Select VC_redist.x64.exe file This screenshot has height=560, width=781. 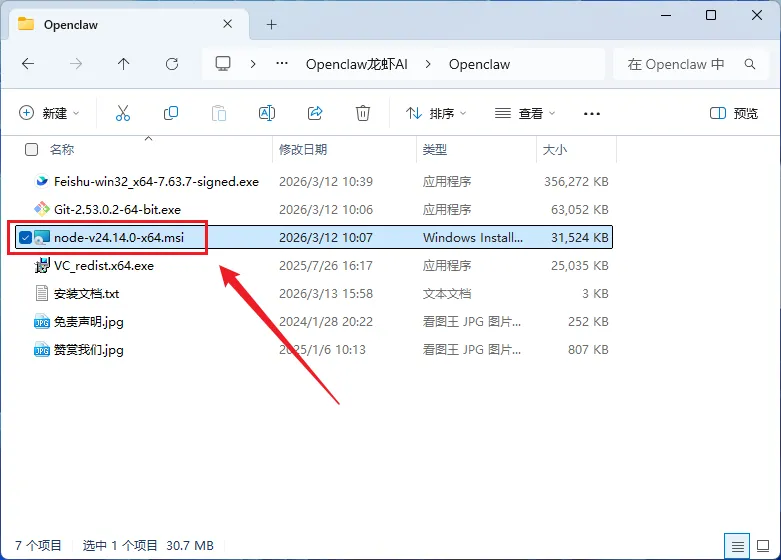coord(104,266)
